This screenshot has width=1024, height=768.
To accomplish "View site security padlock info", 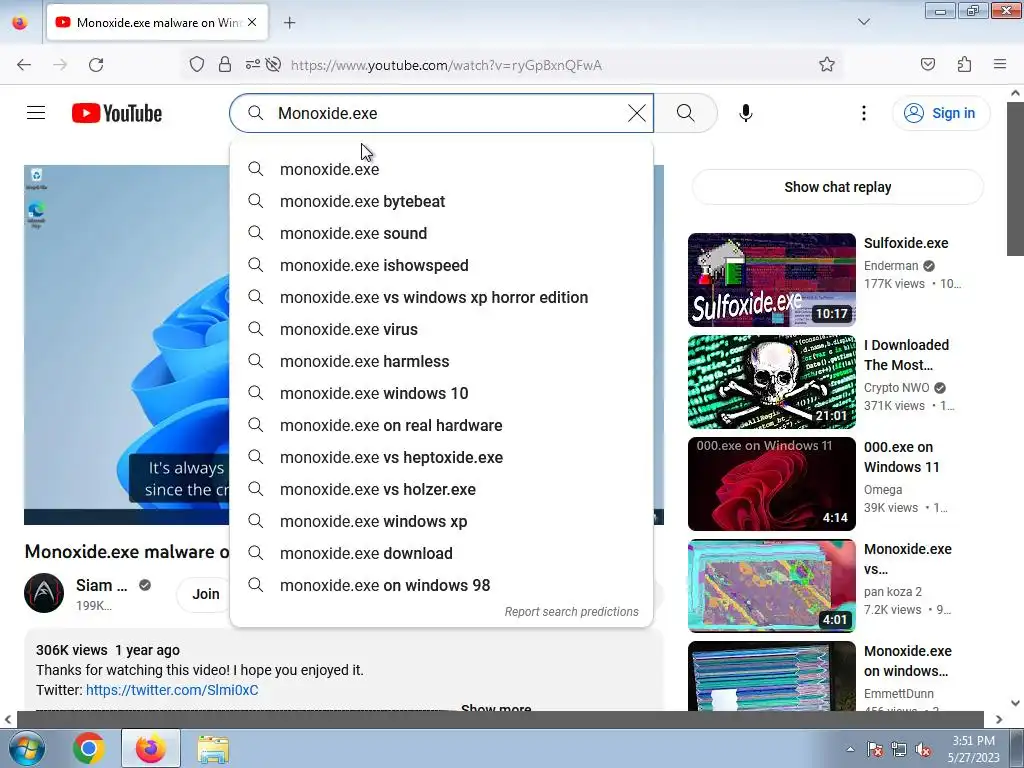I will coord(225,64).
